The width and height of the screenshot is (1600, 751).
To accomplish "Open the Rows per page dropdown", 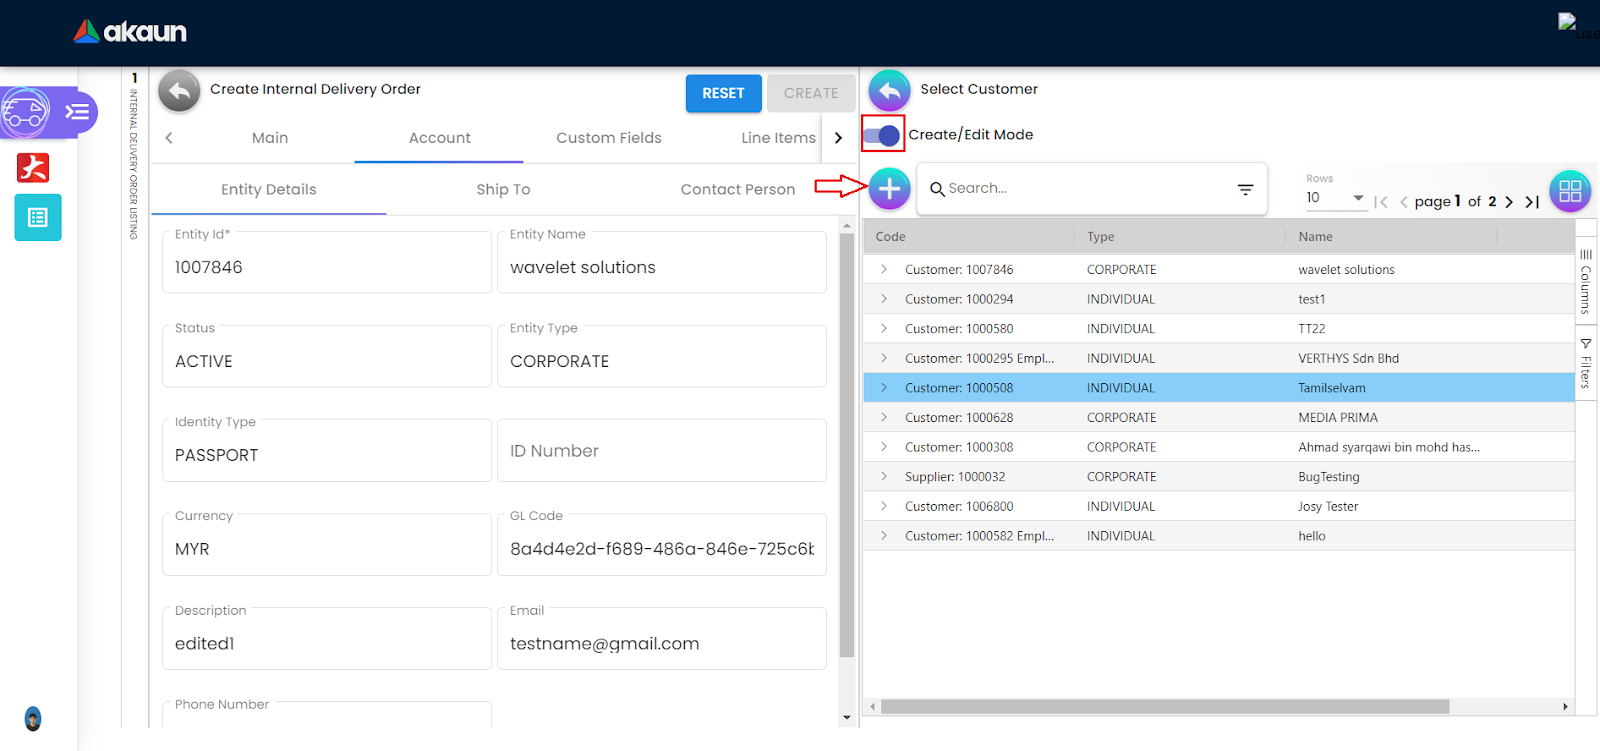I will [1335, 198].
